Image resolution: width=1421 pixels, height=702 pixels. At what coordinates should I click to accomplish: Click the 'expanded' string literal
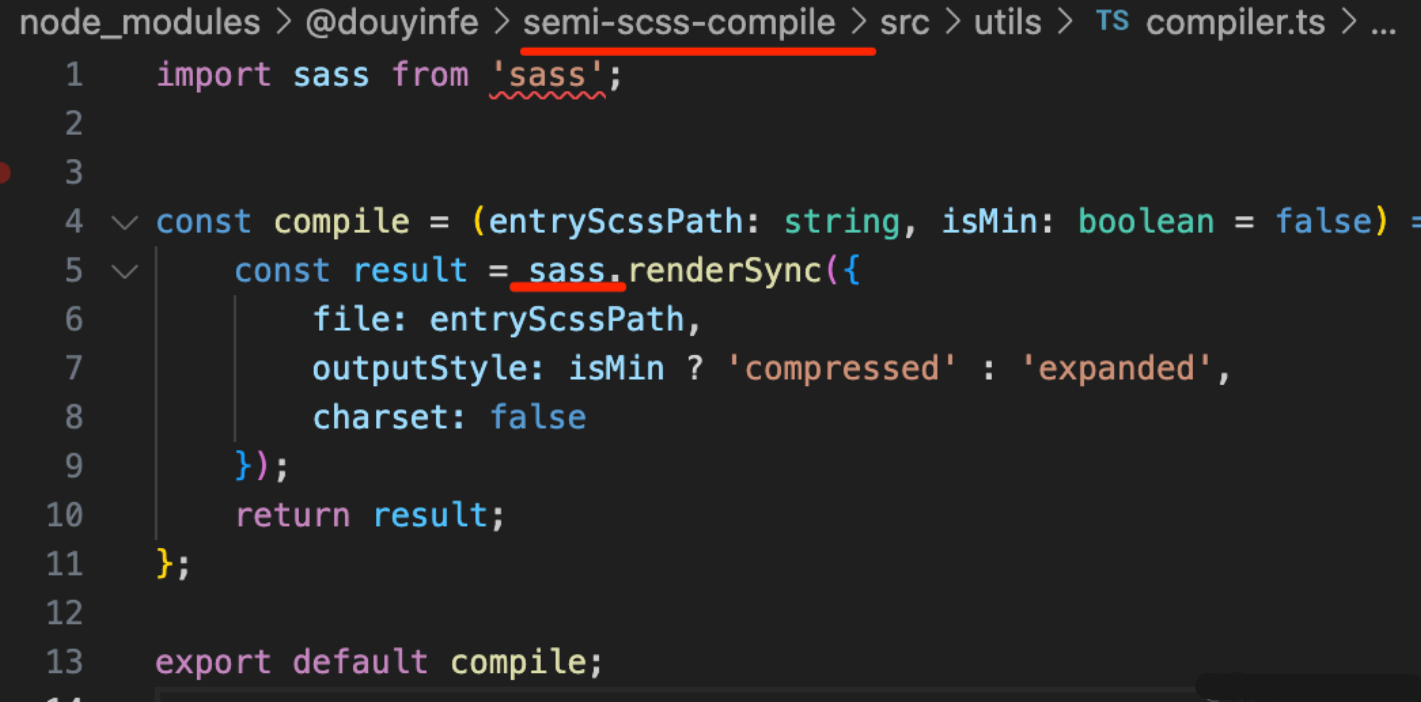(x=1116, y=368)
